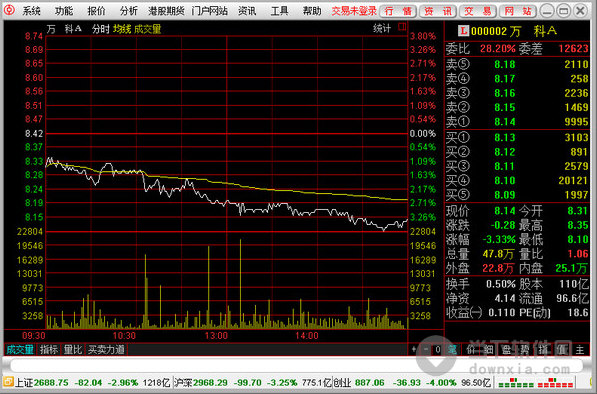Click the 涨幅 value -3.33%
The width and height of the screenshot is (597, 394).
499,240
